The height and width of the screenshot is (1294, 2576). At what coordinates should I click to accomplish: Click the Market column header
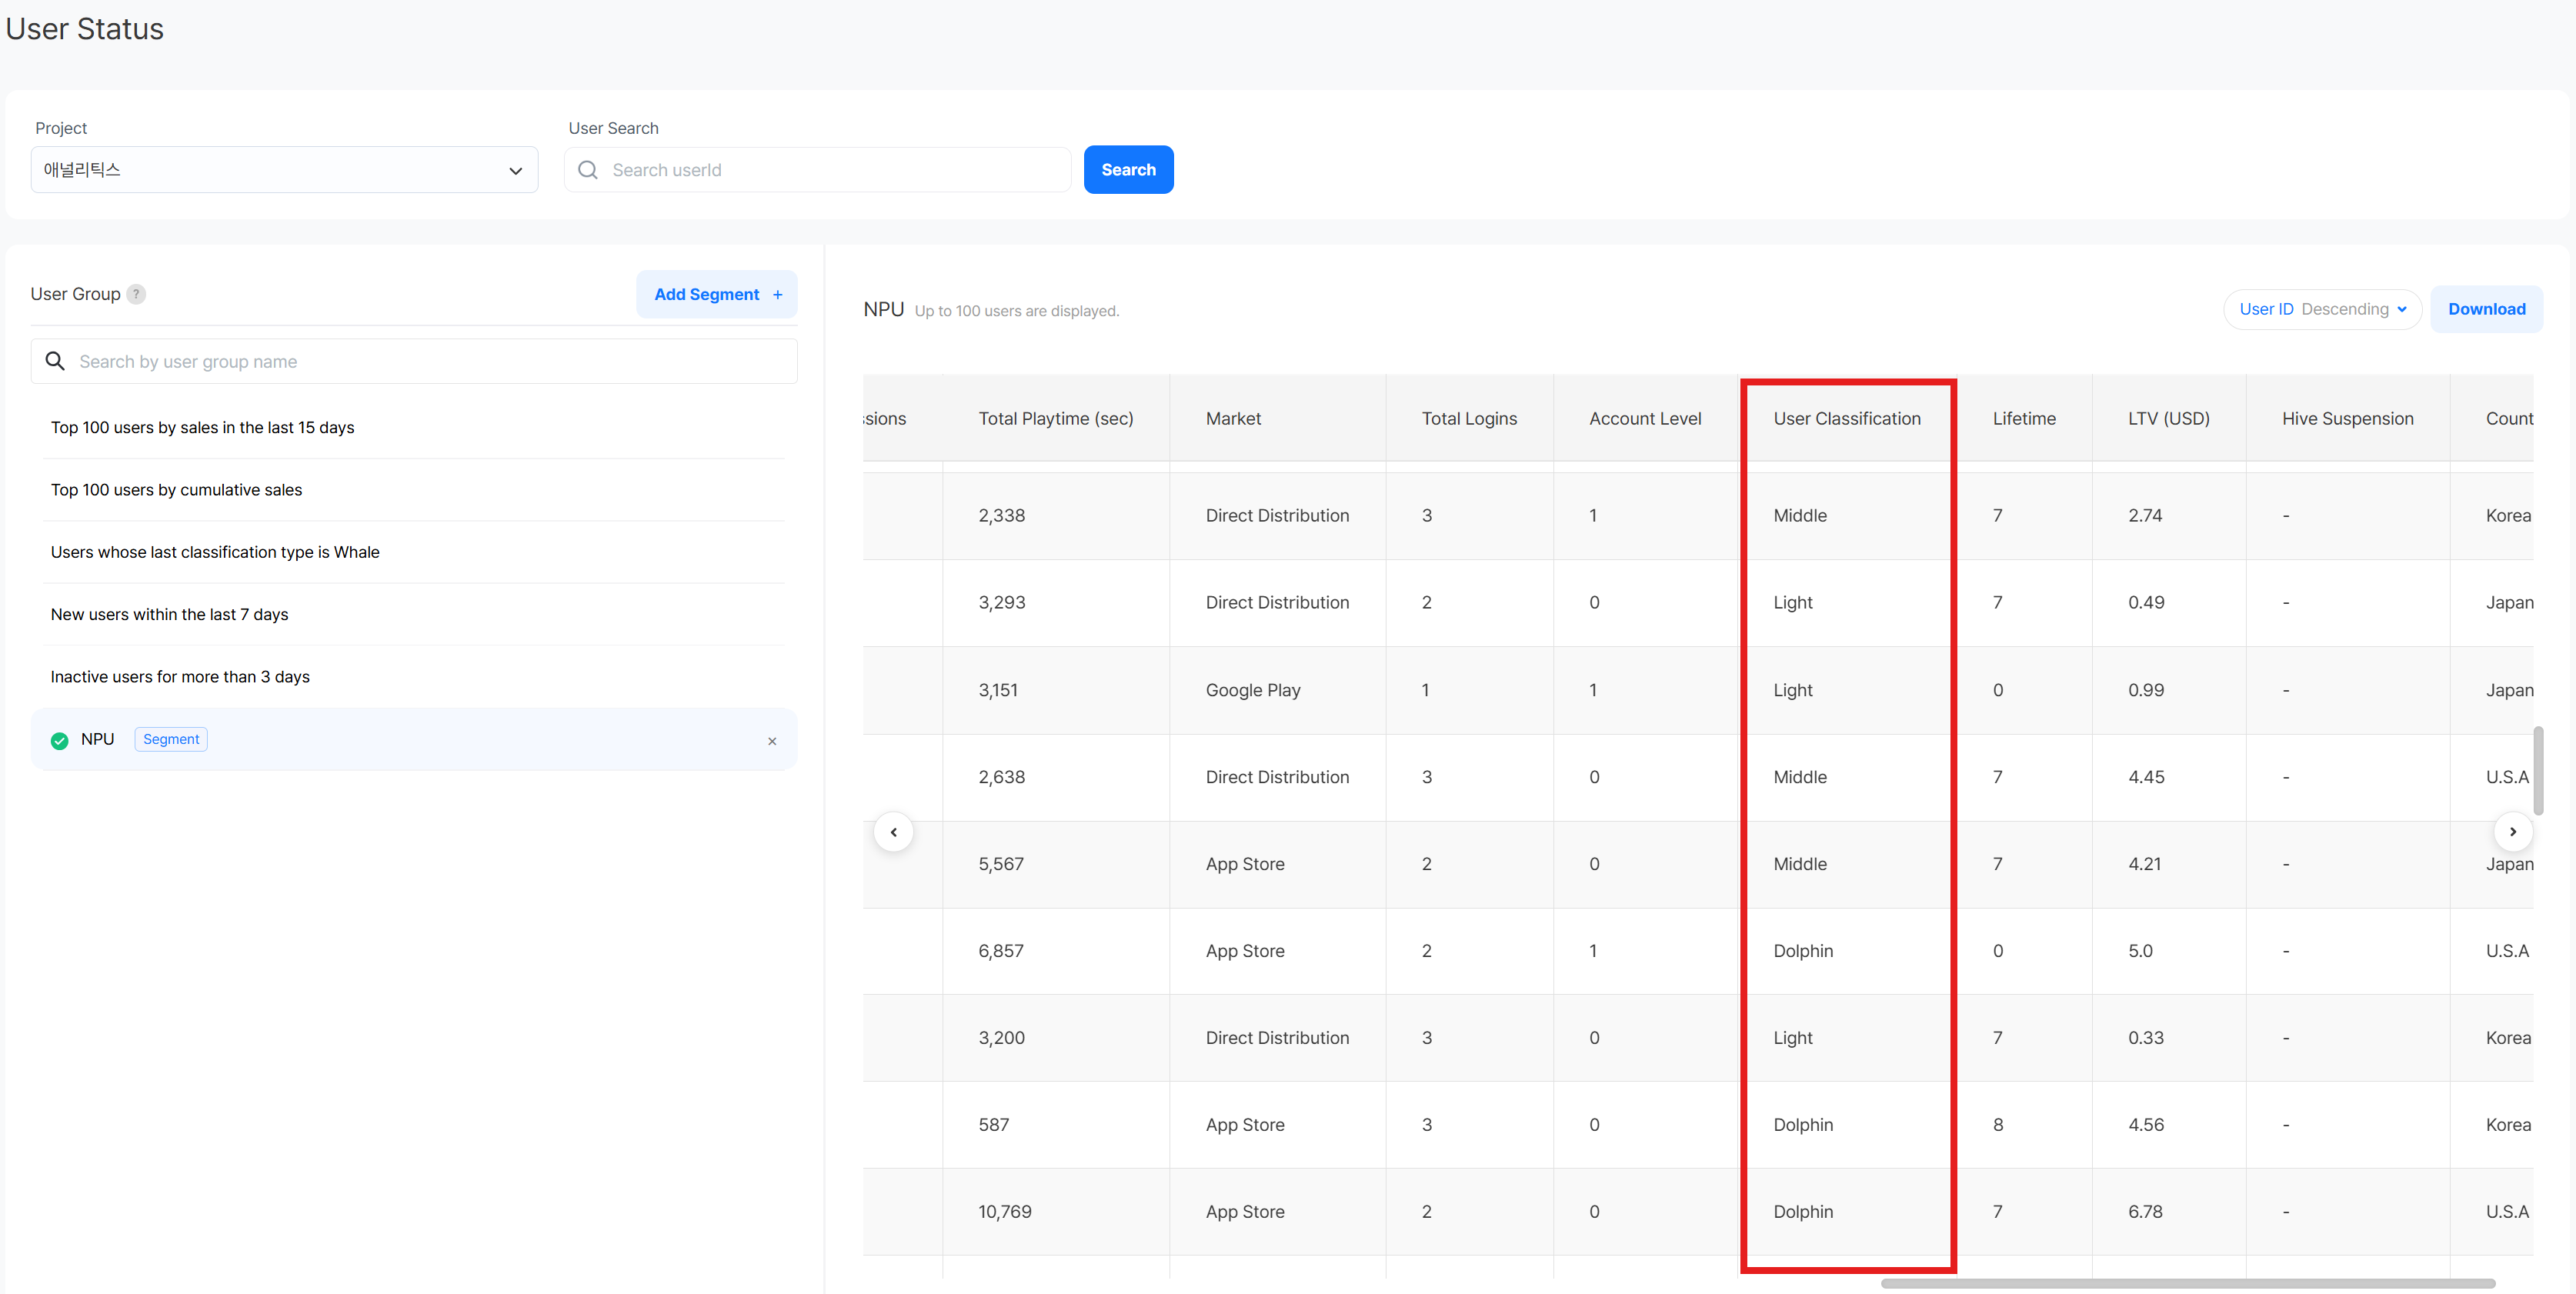[x=1277, y=419]
